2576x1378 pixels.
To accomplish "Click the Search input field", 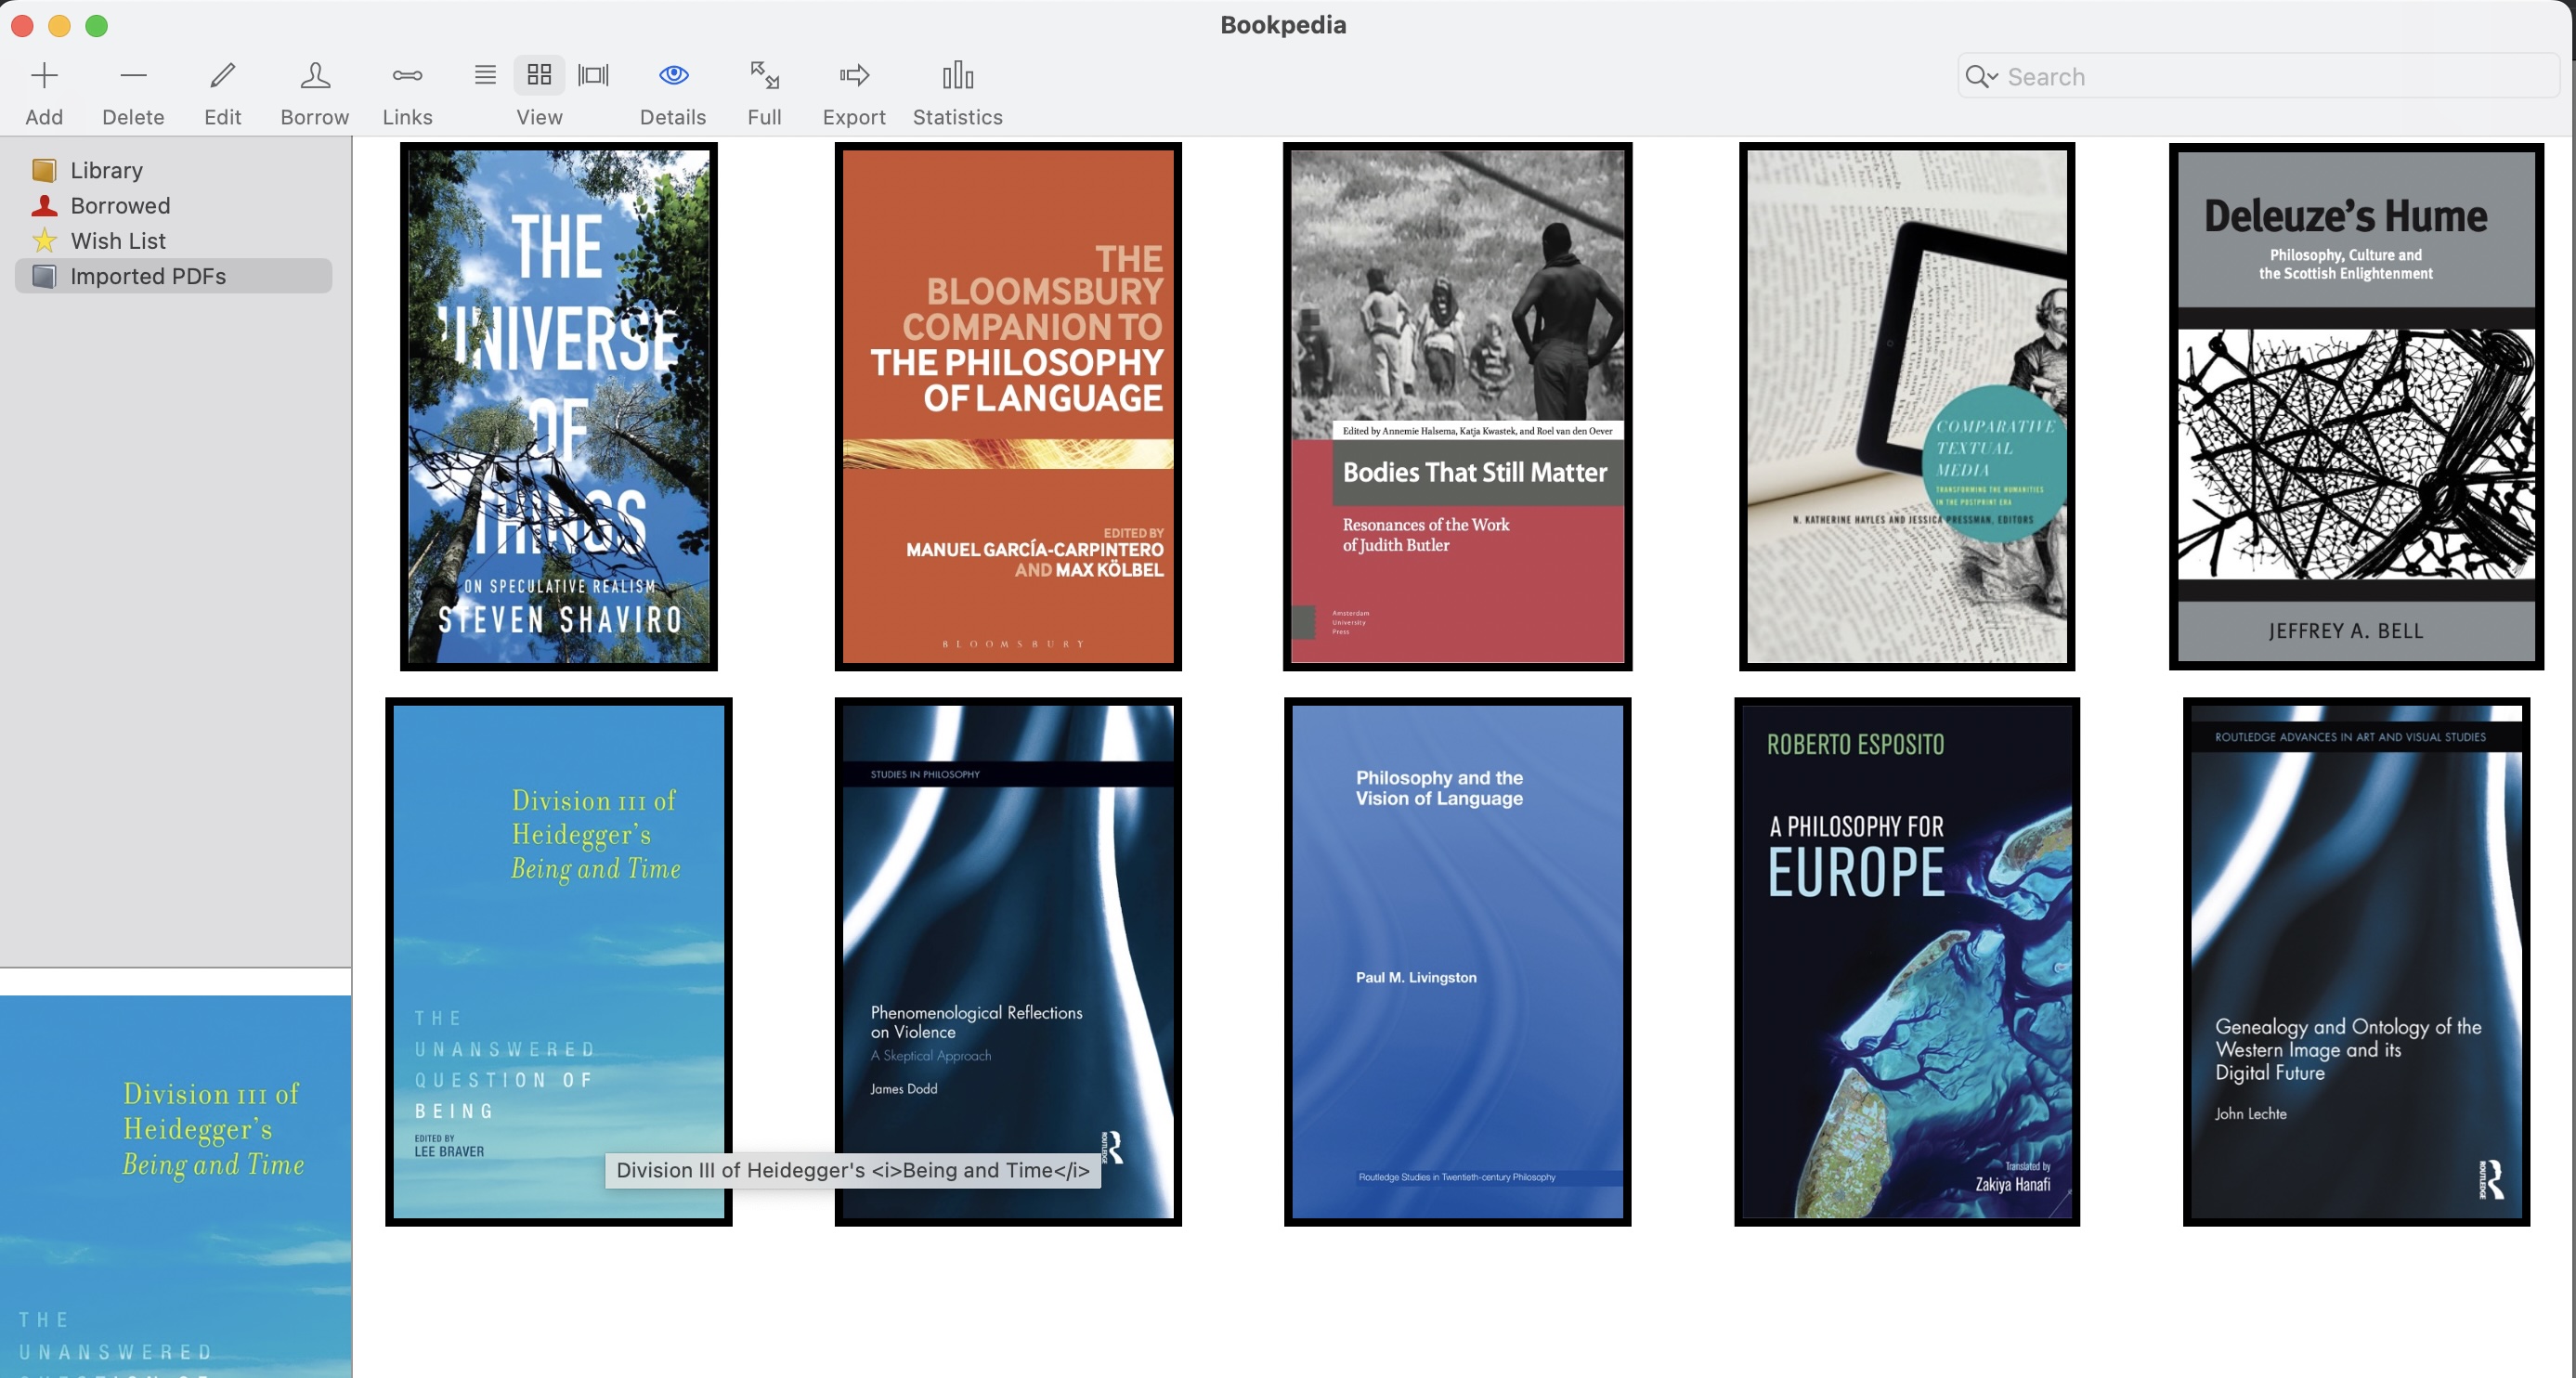I will pyautogui.click(x=2270, y=77).
